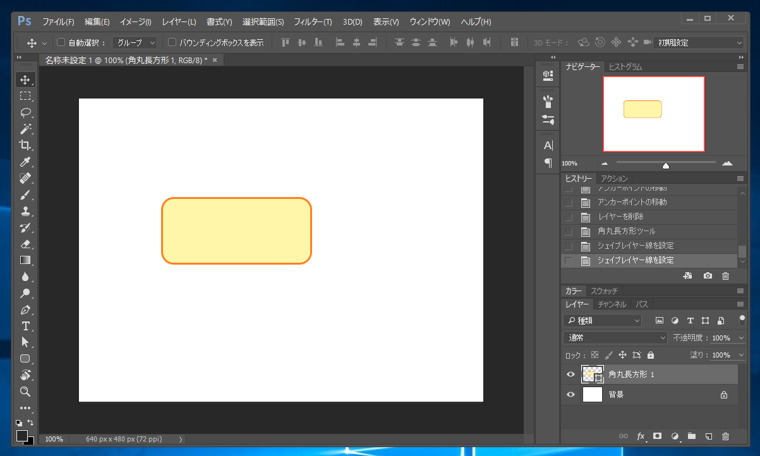760x456 pixels.
Task: Hide the 角丸長方形 1 layer
Action: (x=571, y=375)
